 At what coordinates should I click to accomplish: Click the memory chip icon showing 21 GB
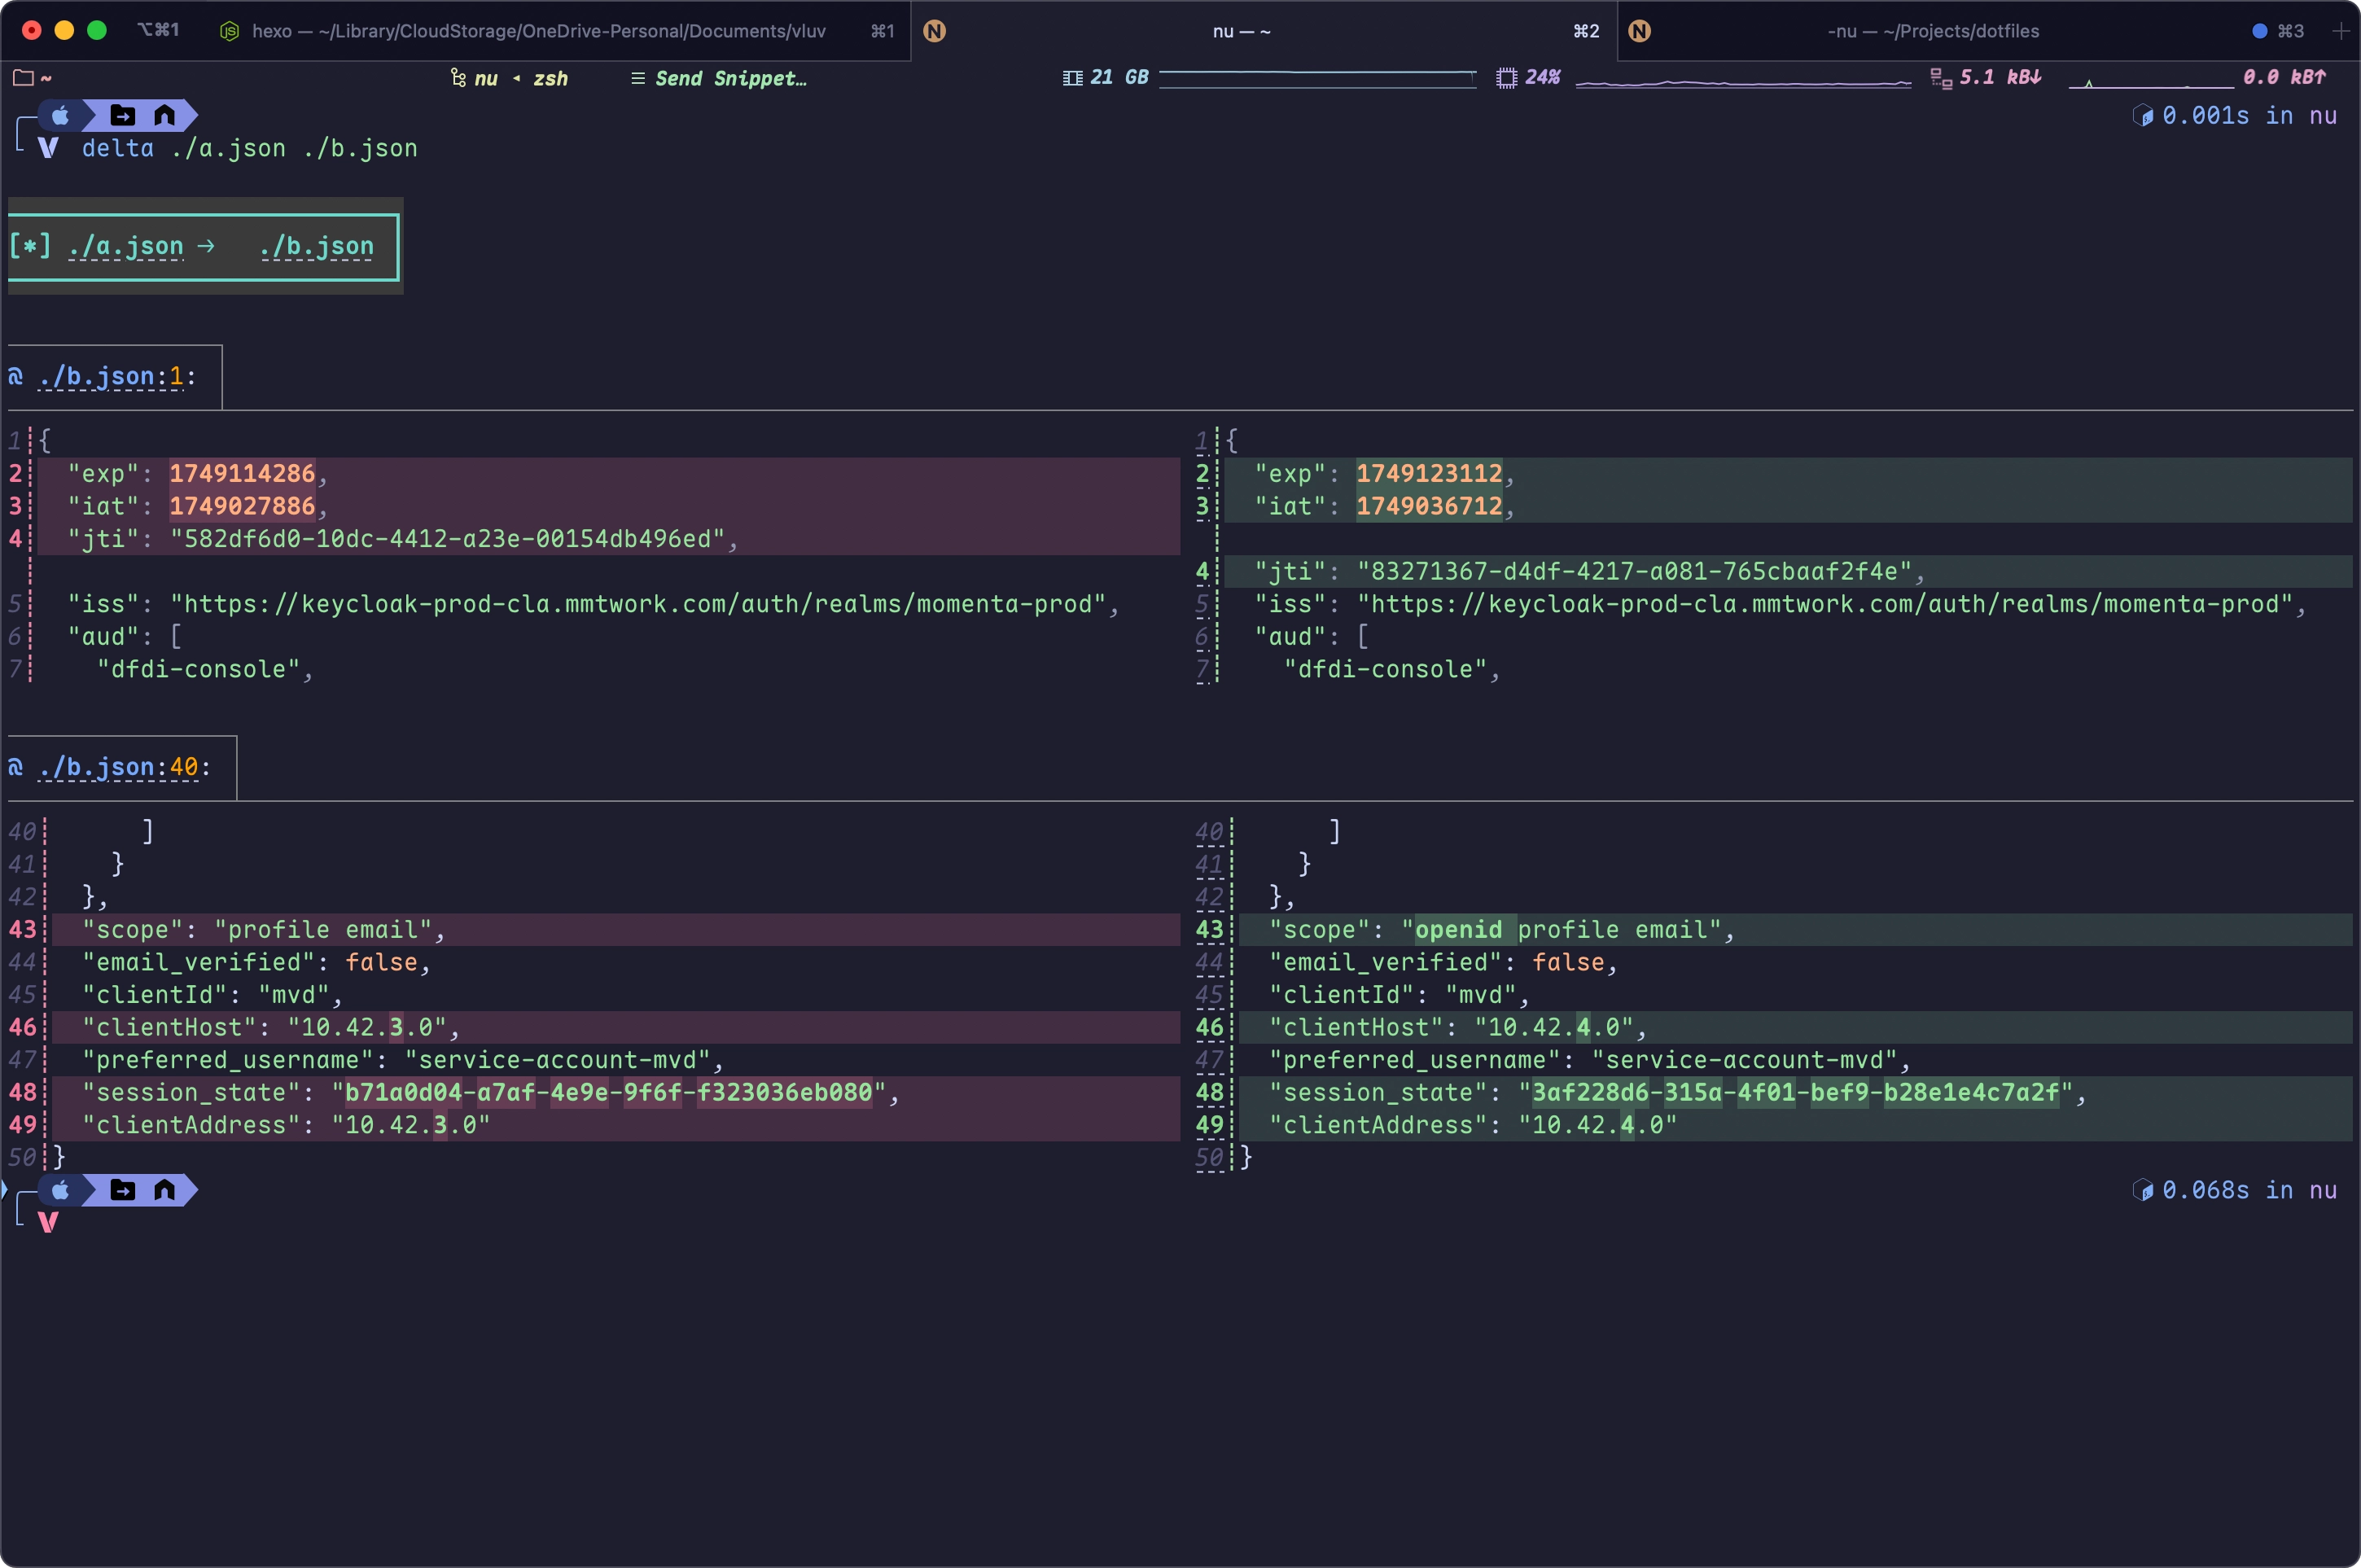[x=1072, y=78]
